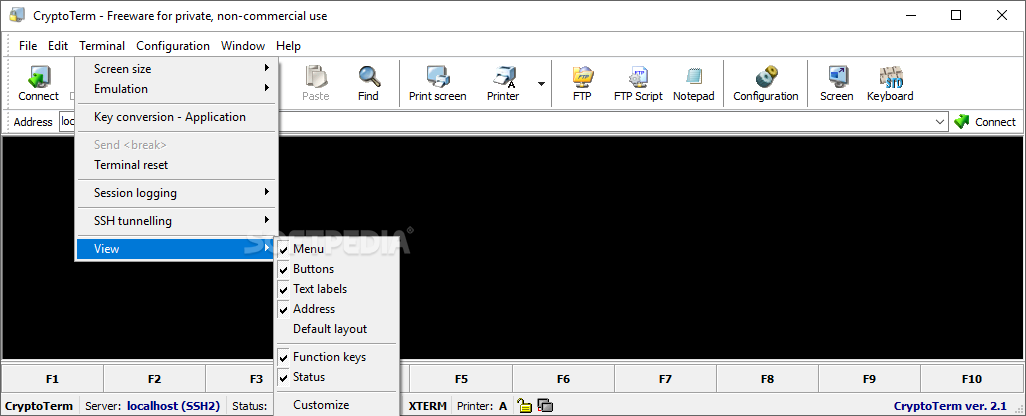Click the F10 function key button
This screenshot has height=416, width=1026.
click(x=972, y=379)
